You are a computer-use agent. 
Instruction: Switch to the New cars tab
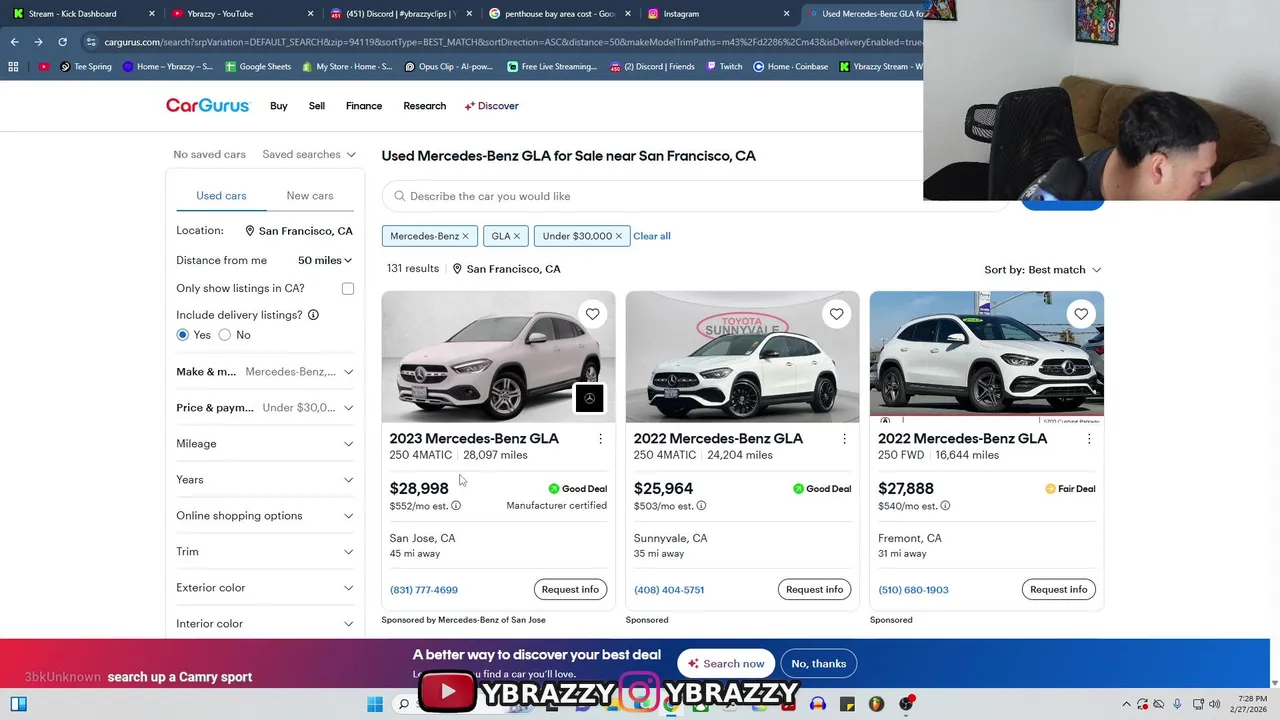click(310, 196)
